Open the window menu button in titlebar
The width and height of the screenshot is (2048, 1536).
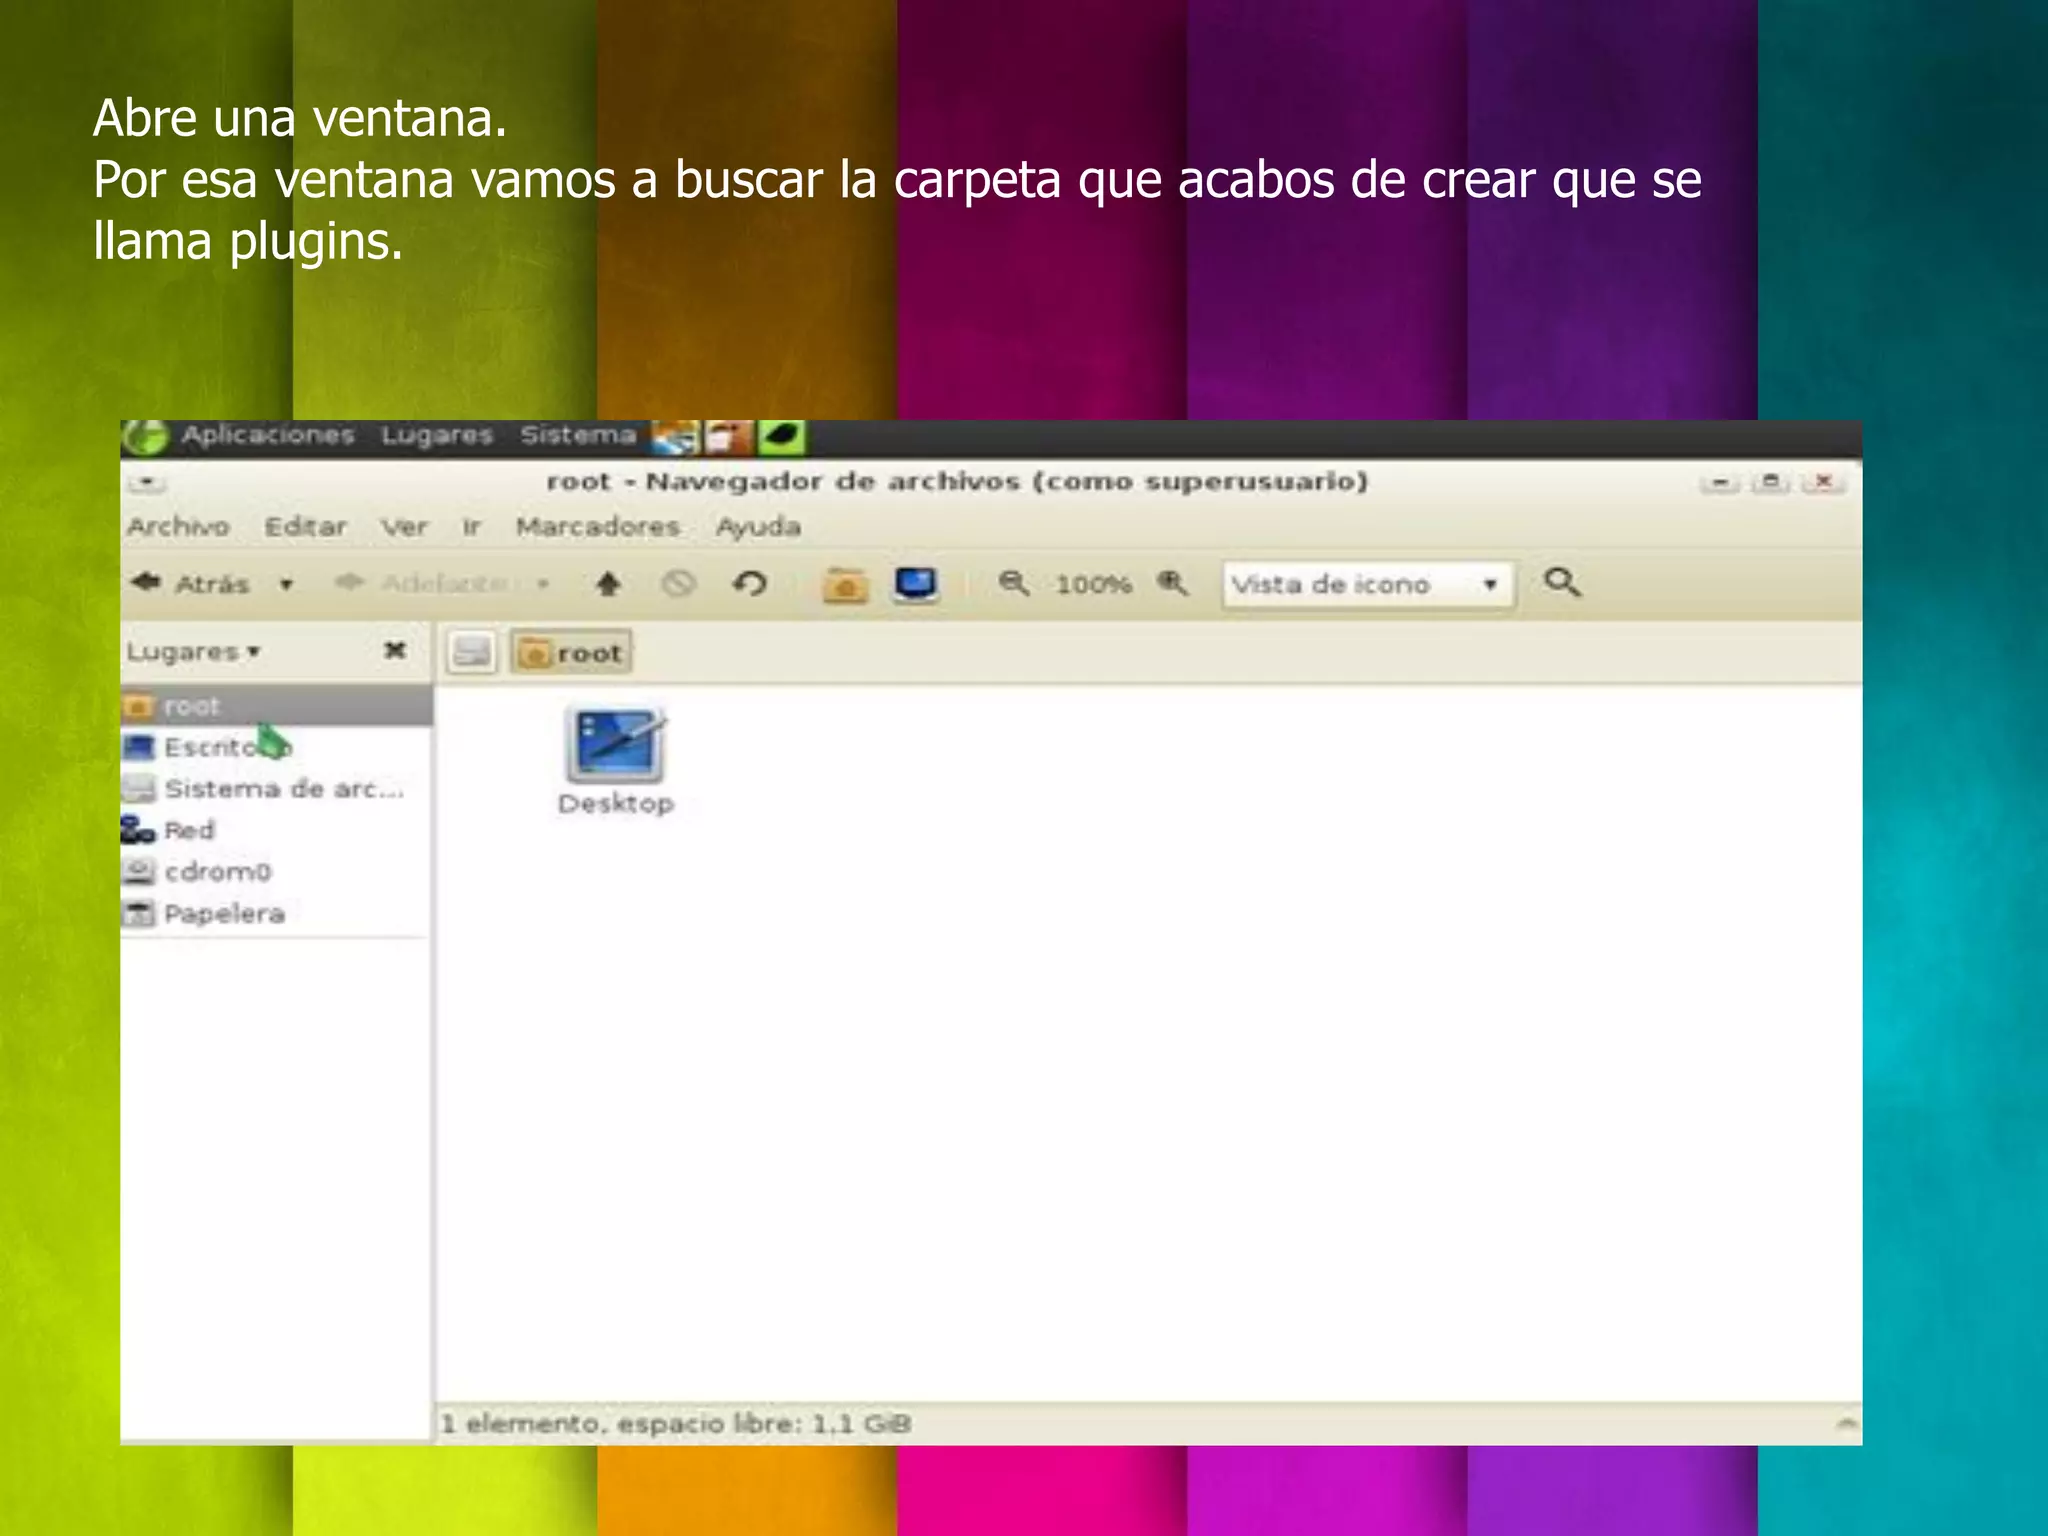click(147, 482)
